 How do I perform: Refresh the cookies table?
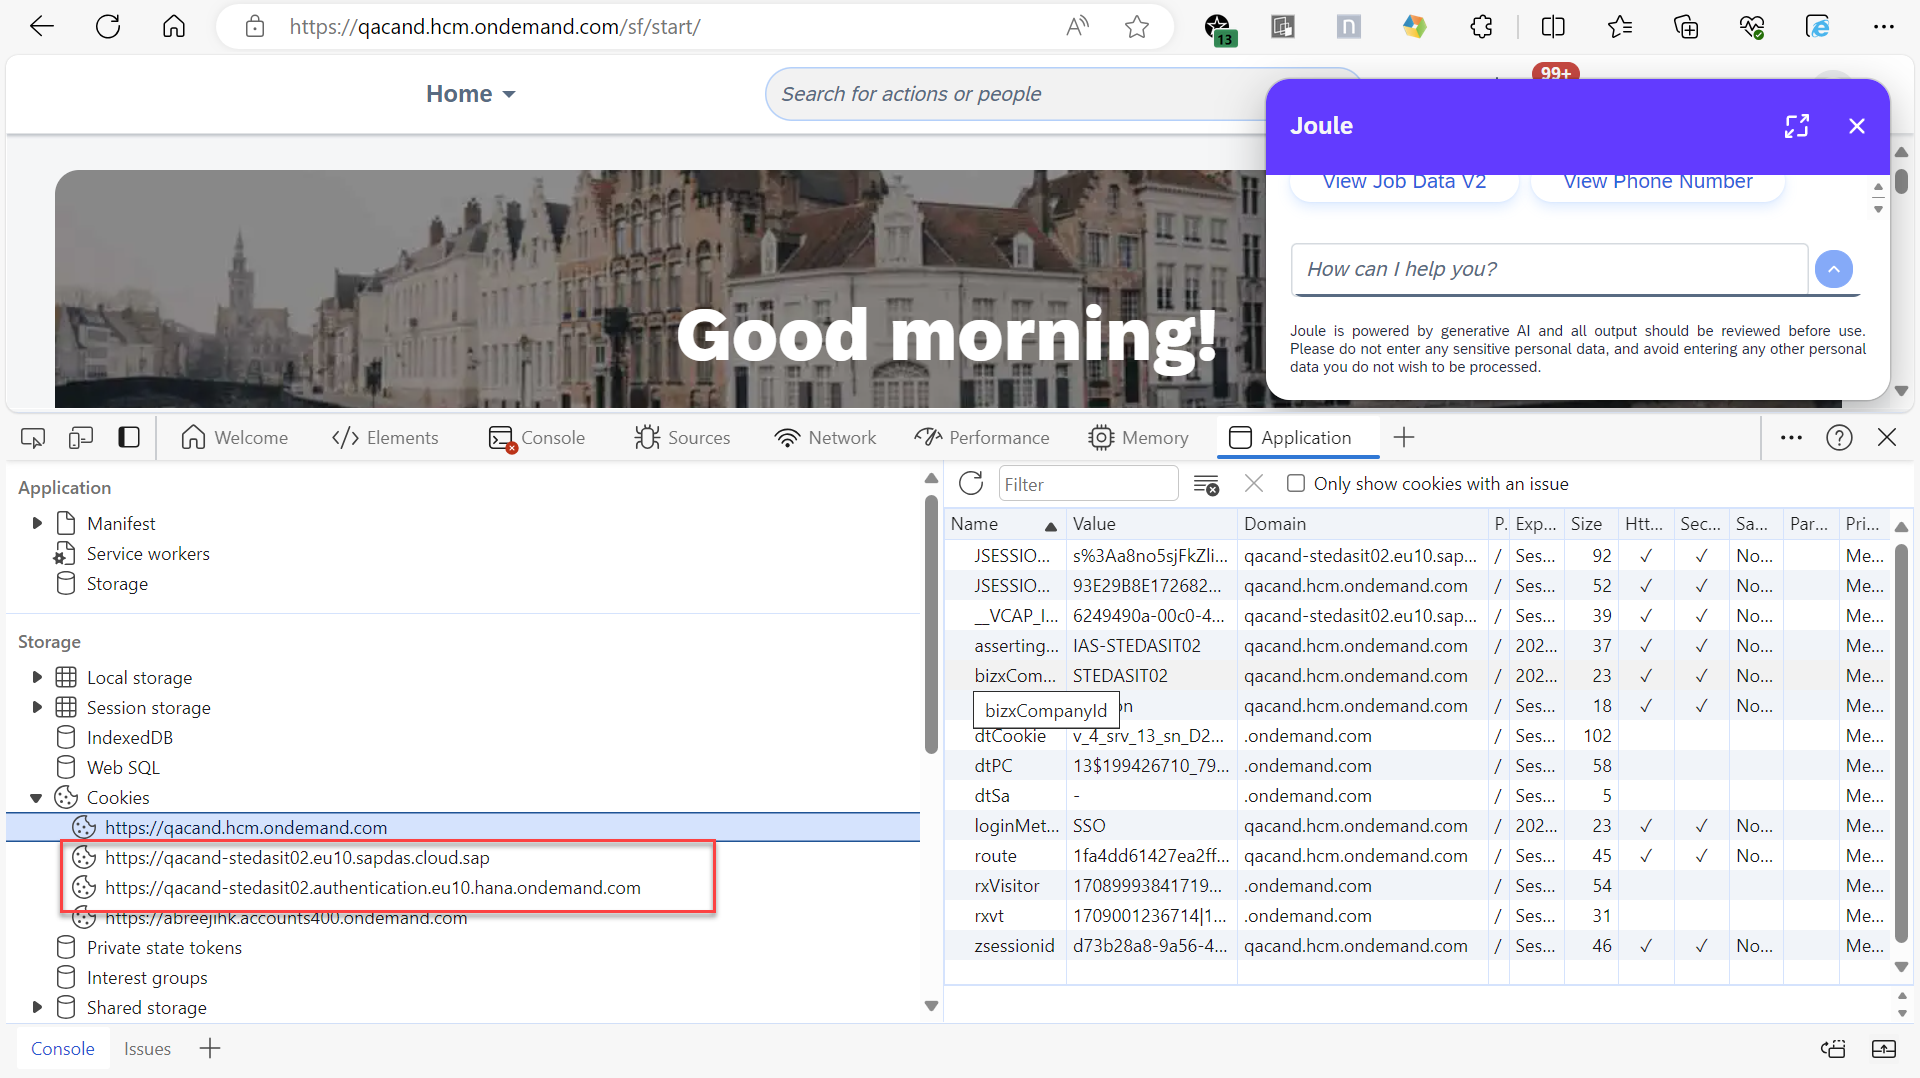(x=971, y=484)
